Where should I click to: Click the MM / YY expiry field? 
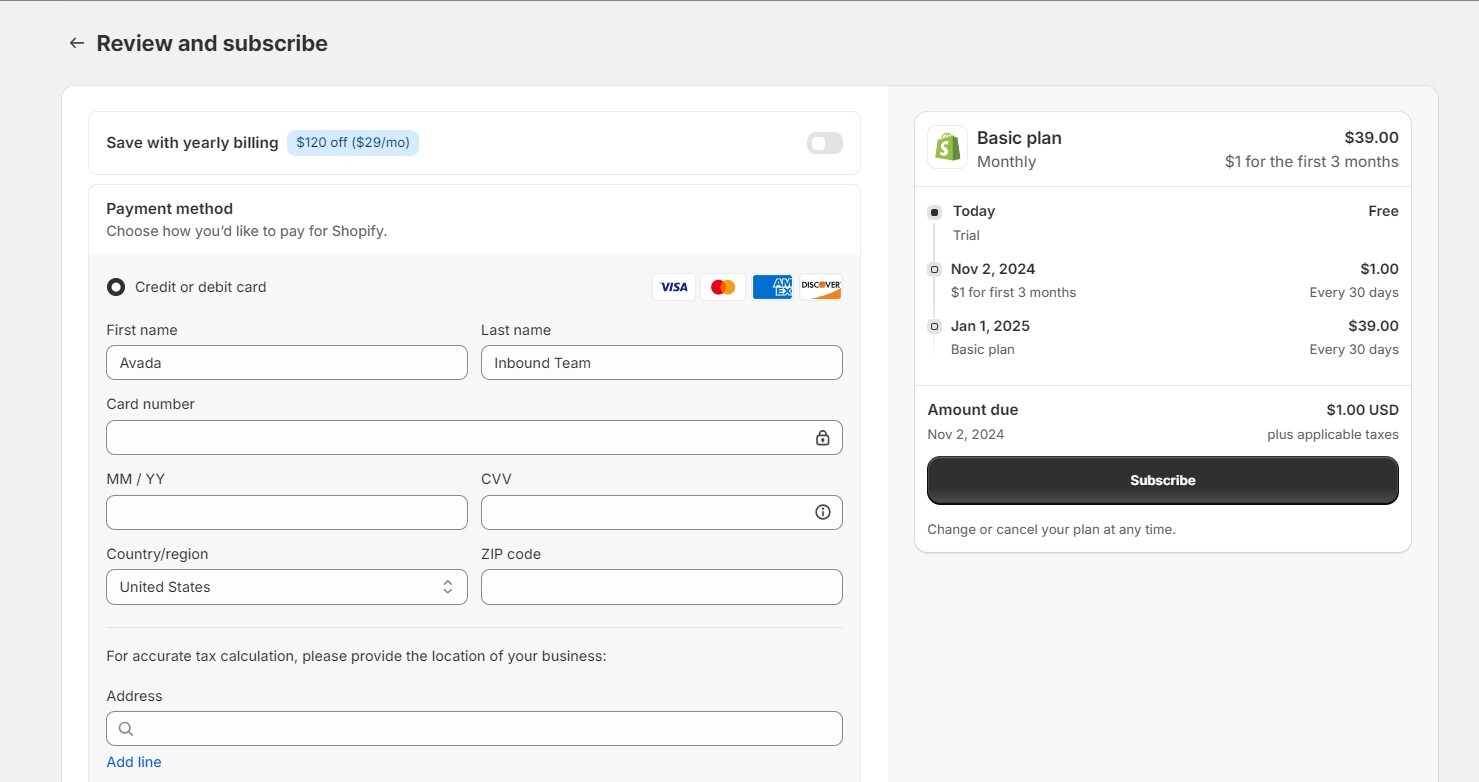pos(287,512)
